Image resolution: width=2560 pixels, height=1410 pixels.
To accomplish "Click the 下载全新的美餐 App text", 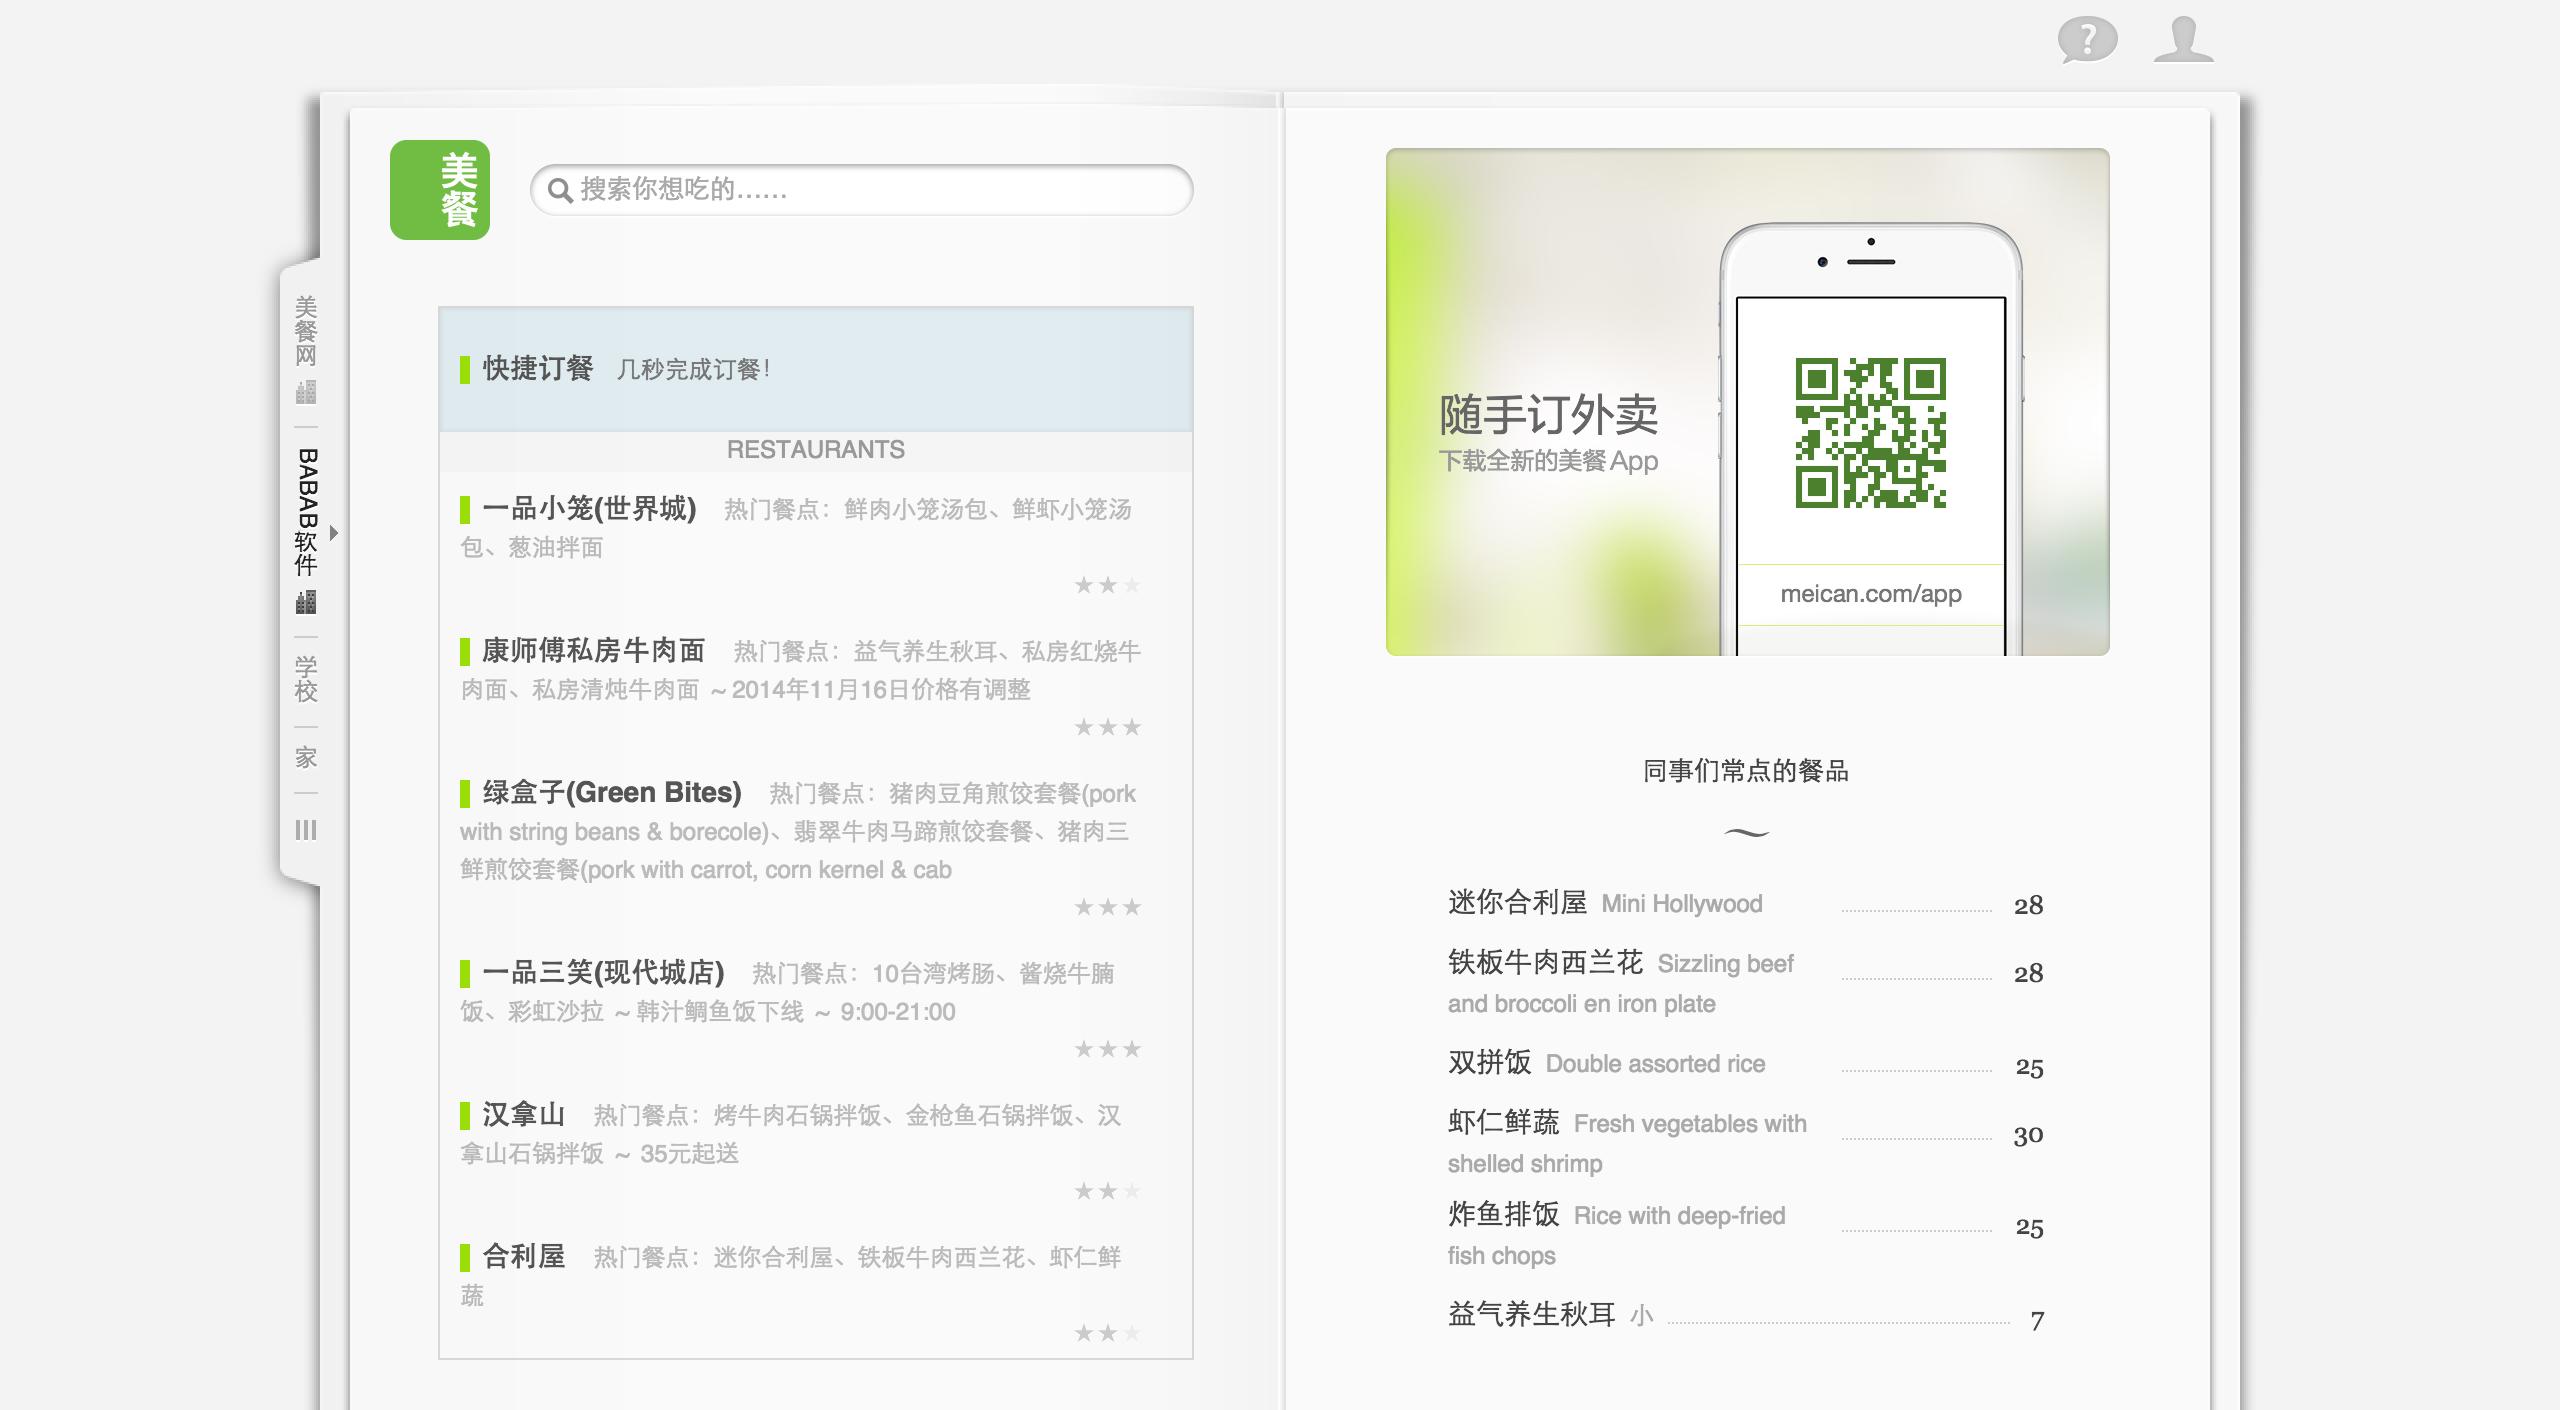I will [x=1548, y=461].
